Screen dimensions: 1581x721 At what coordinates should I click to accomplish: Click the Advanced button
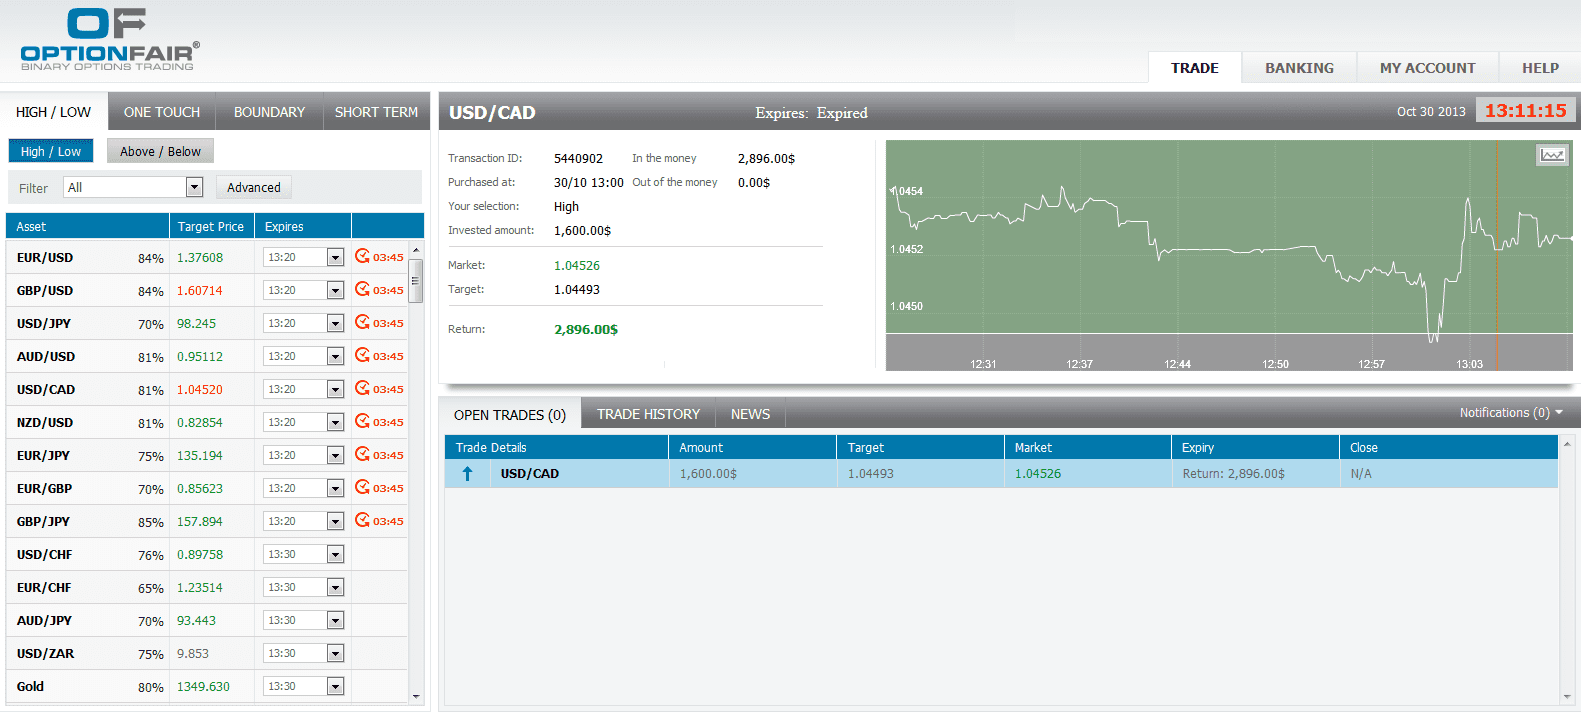click(254, 187)
